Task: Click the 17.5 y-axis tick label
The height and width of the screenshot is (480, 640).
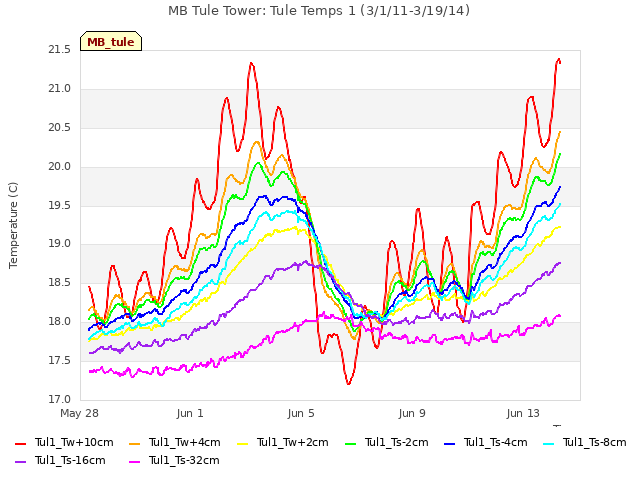Action: point(60,360)
